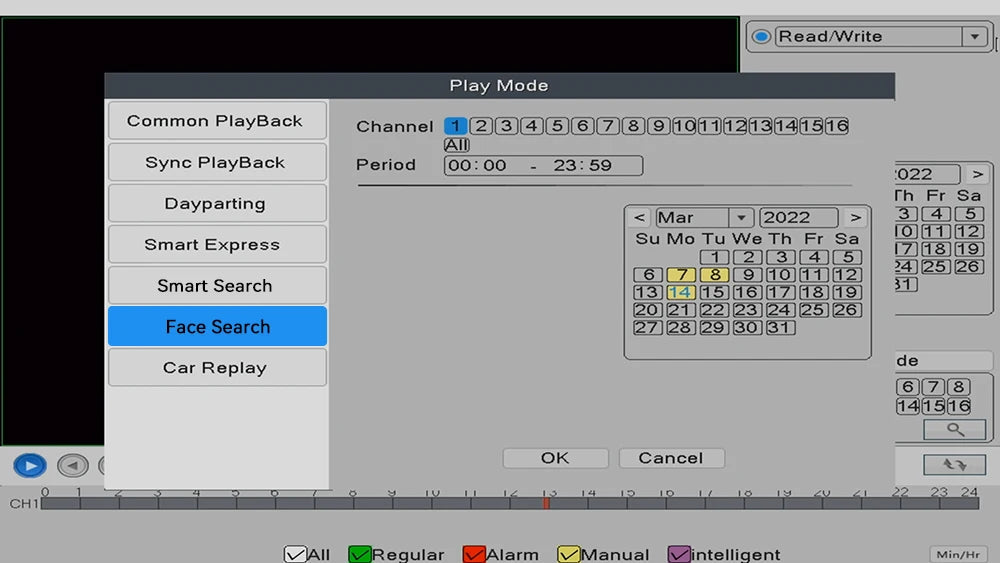Select Sync PlayBack mode
This screenshot has height=563, width=1000.
coord(217,162)
